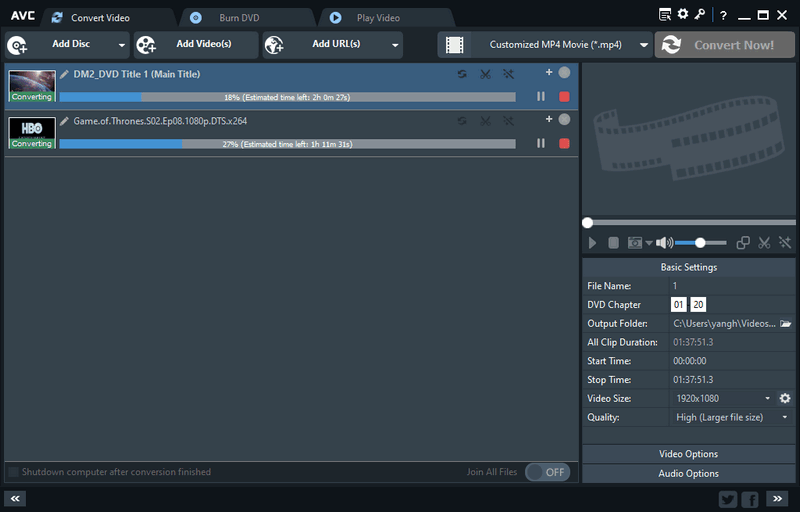Click plus icon on DM2_DVD row
Screen dimensions: 800x512
point(549,72)
